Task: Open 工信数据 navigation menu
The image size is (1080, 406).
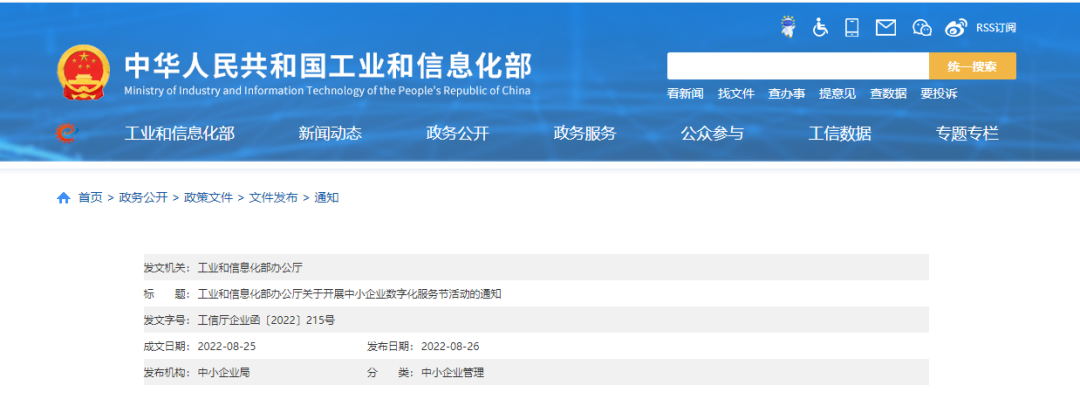Action: click(840, 133)
